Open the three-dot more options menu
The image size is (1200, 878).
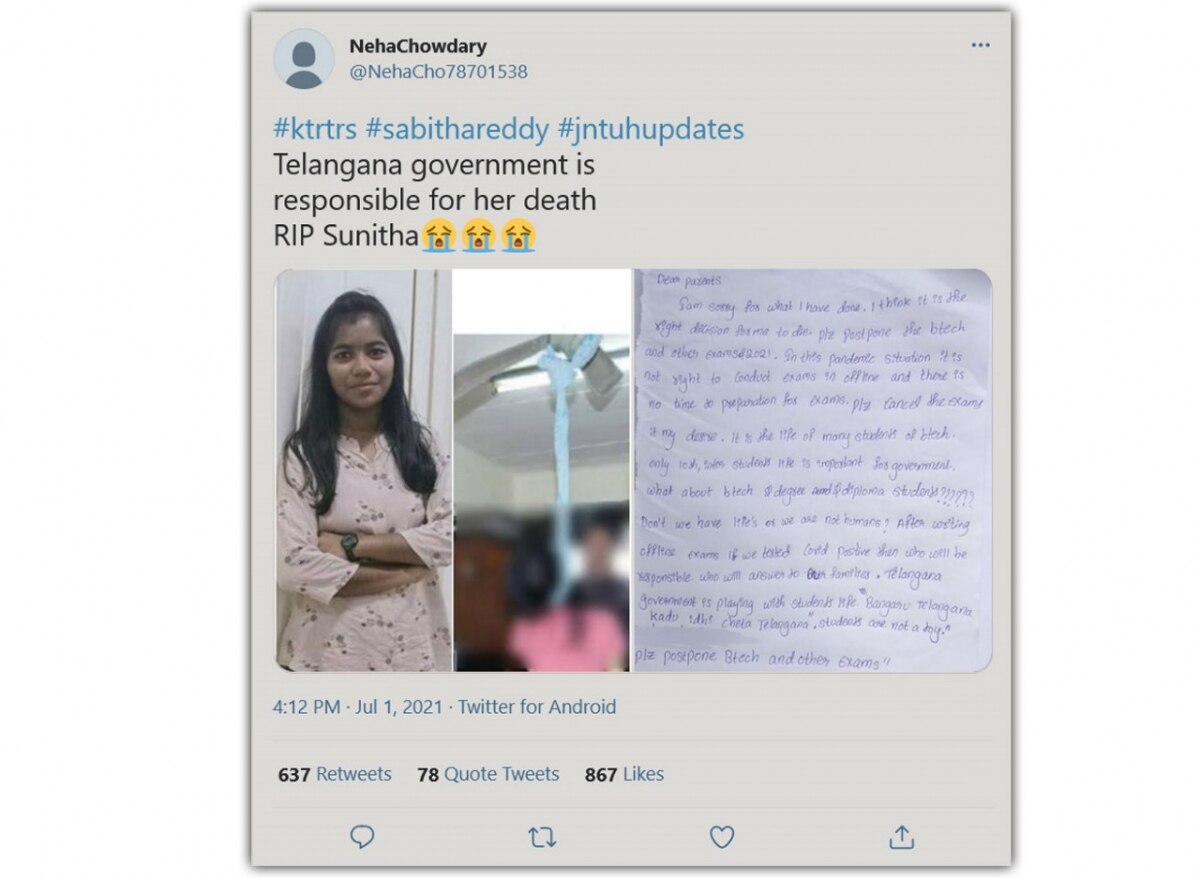(981, 46)
